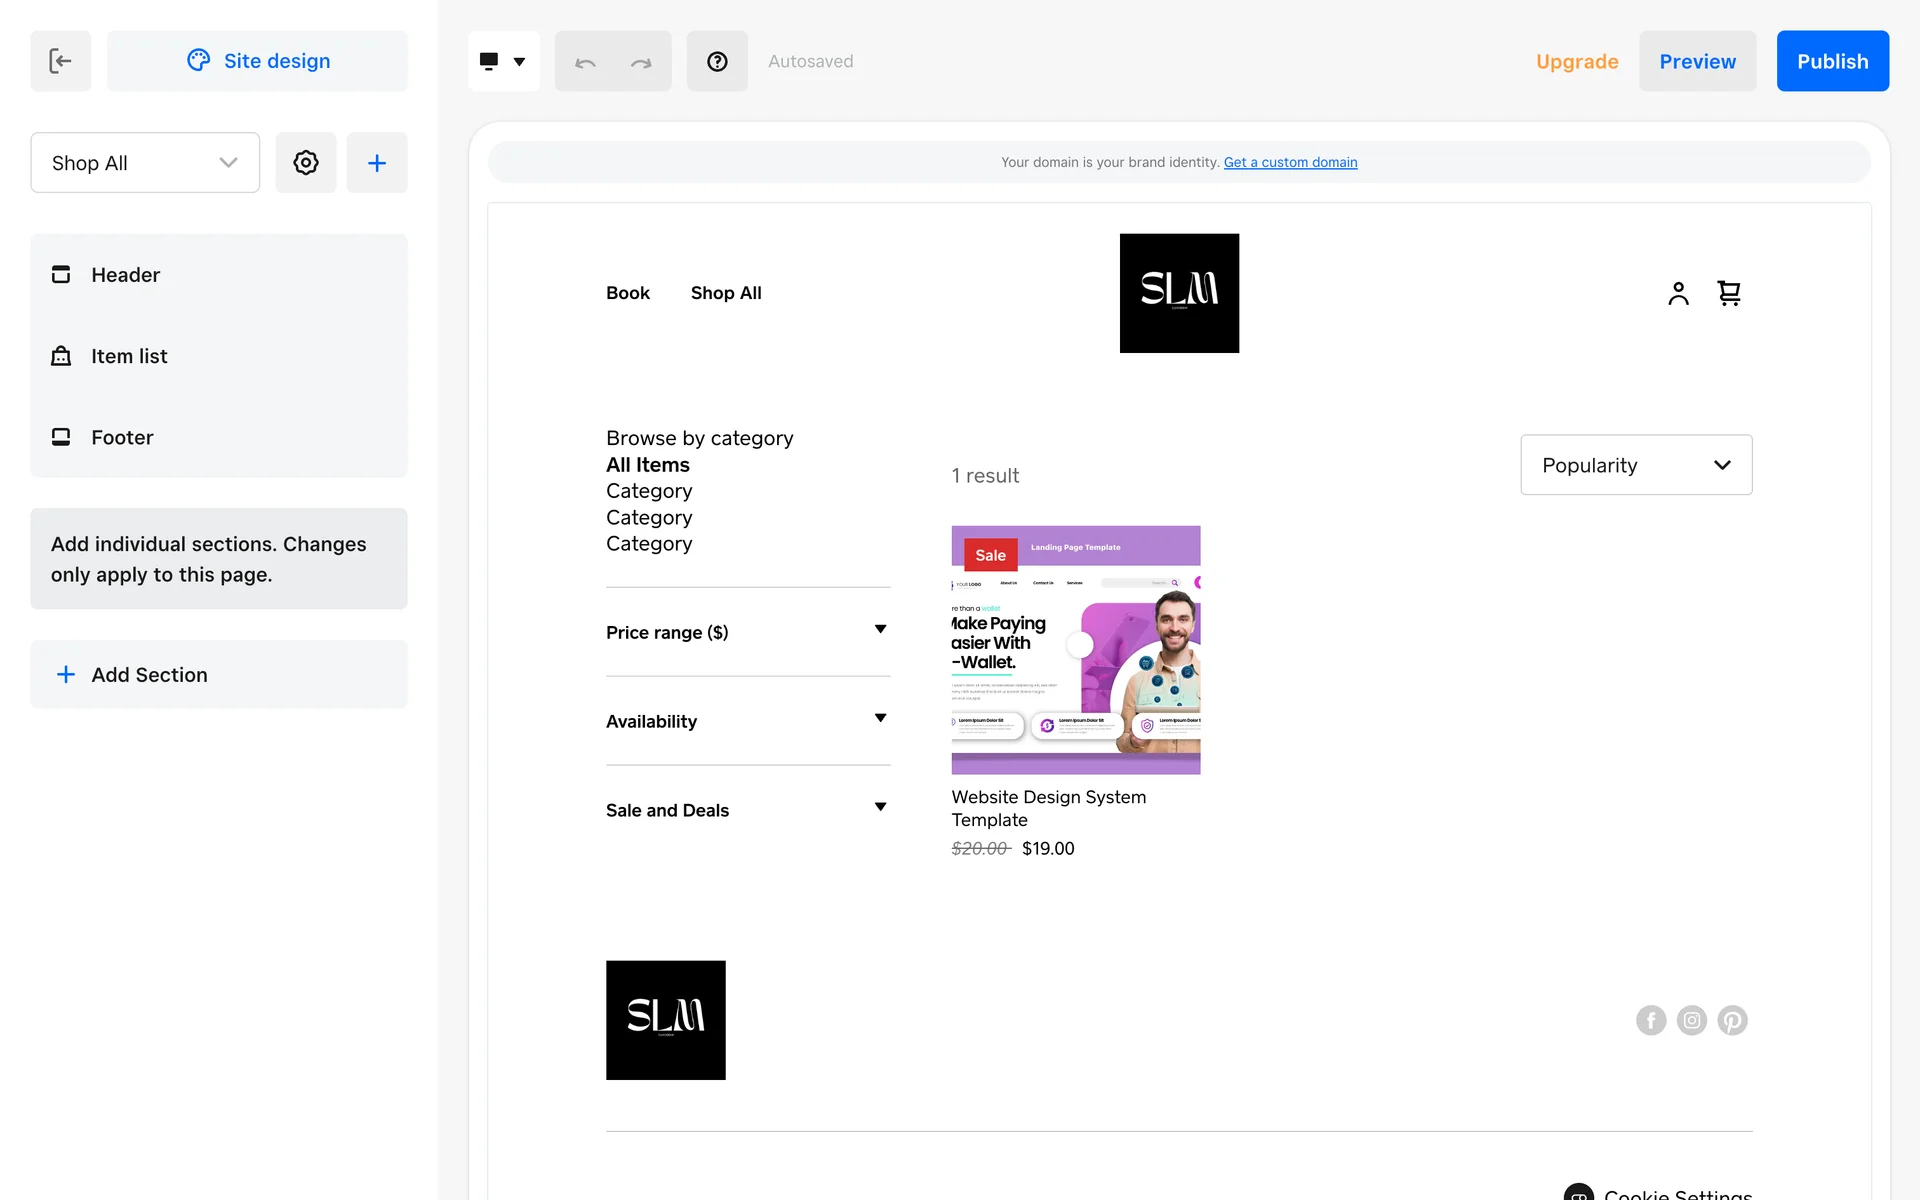Click the exit editor icon
The width and height of the screenshot is (1920, 1200).
[x=60, y=61]
